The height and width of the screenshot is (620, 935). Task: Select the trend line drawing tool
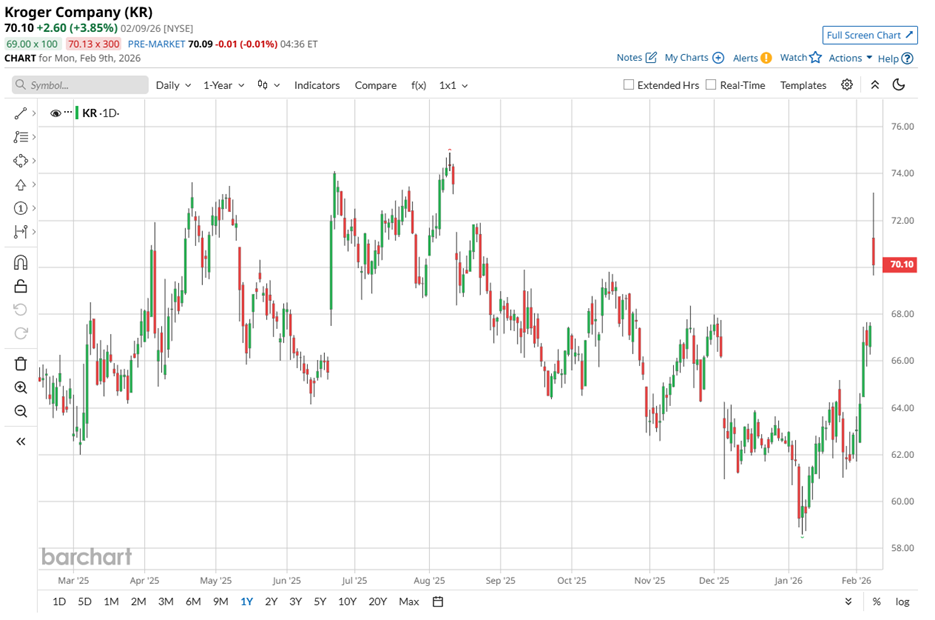click(20, 113)
